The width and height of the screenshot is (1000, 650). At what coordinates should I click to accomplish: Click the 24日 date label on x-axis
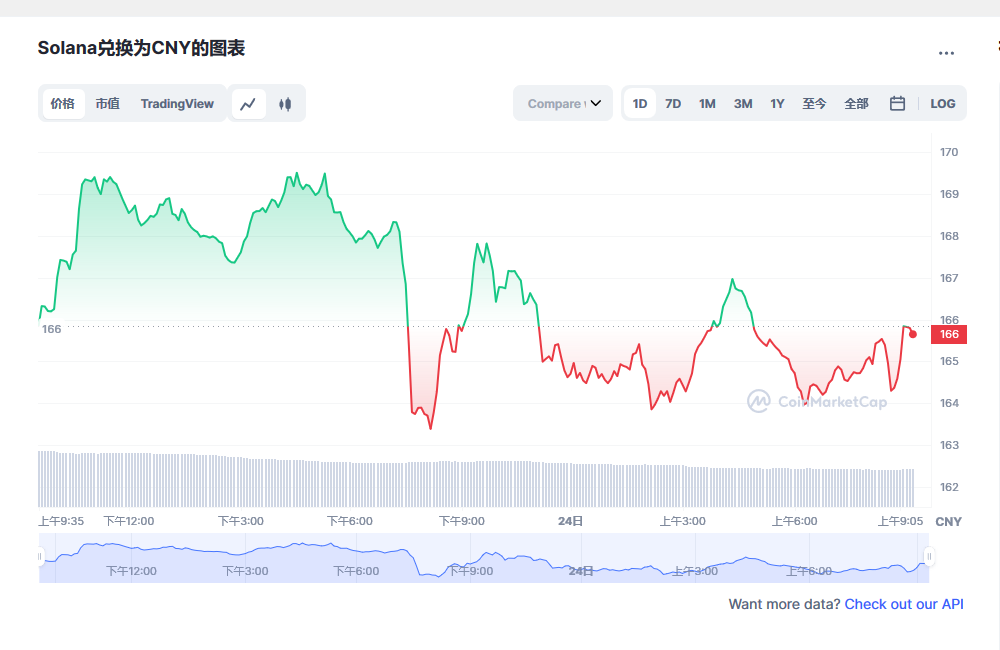coord(570,521)
